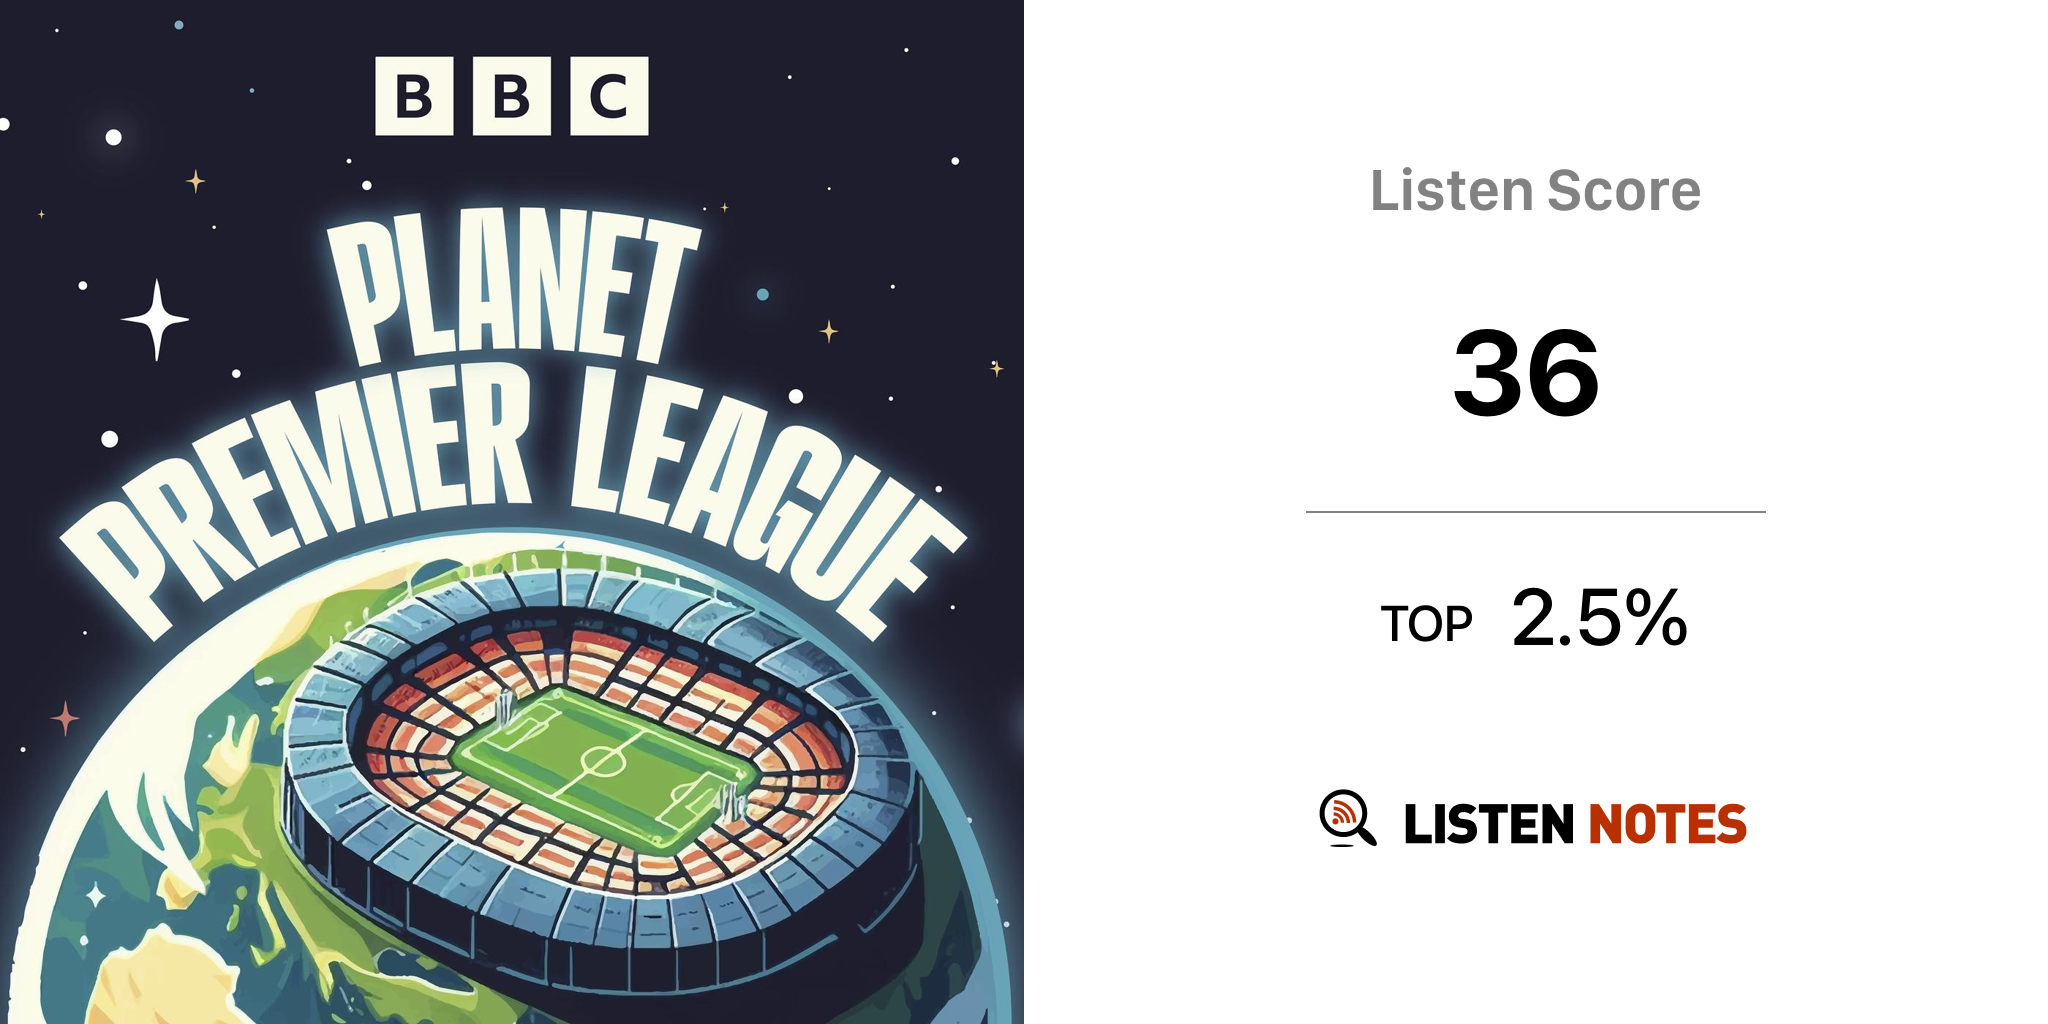Click the small blue dot near PLANET title

(x=763, y=294)
